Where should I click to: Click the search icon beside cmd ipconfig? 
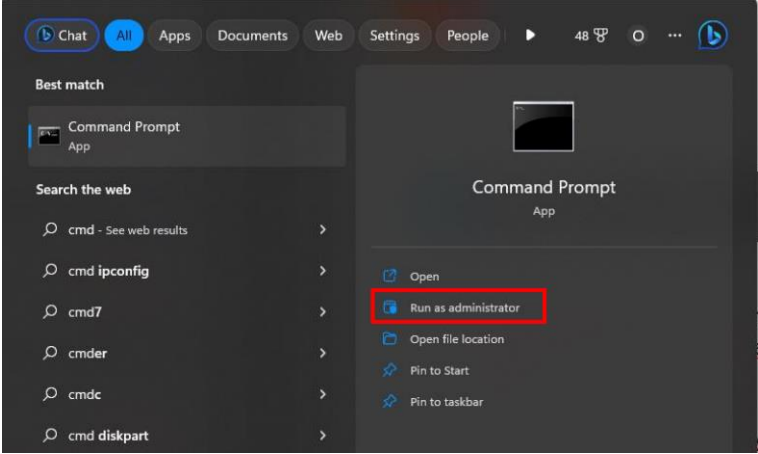click(50, 271)
